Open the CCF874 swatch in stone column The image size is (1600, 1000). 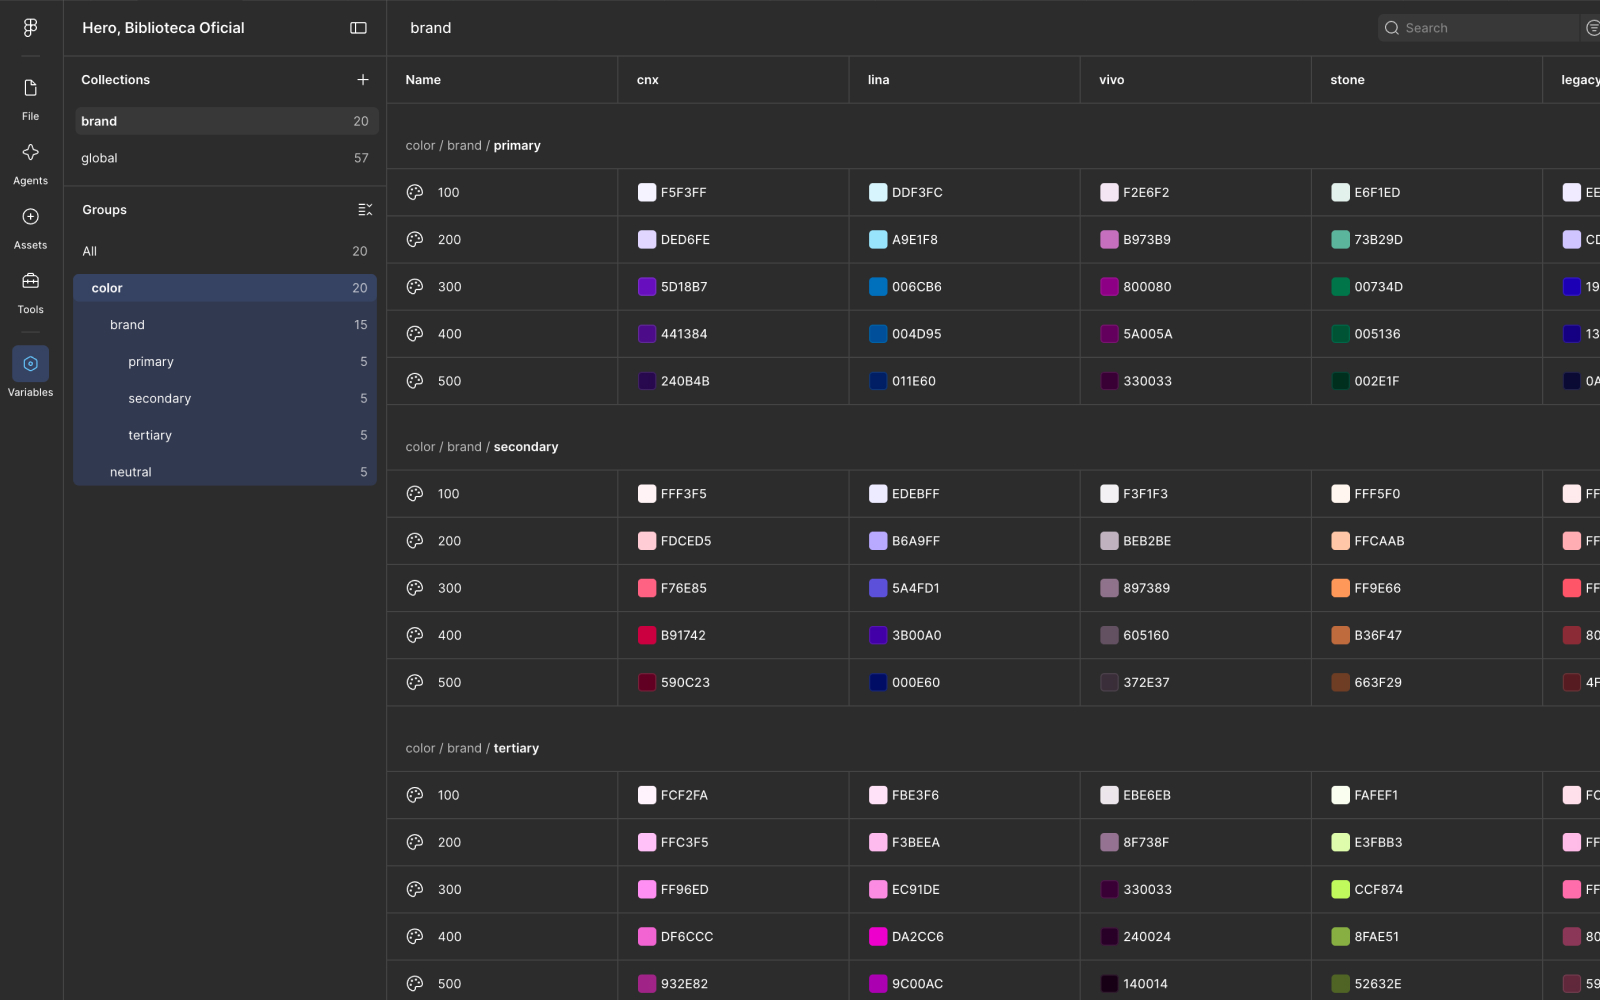(x=1340, y=890)
